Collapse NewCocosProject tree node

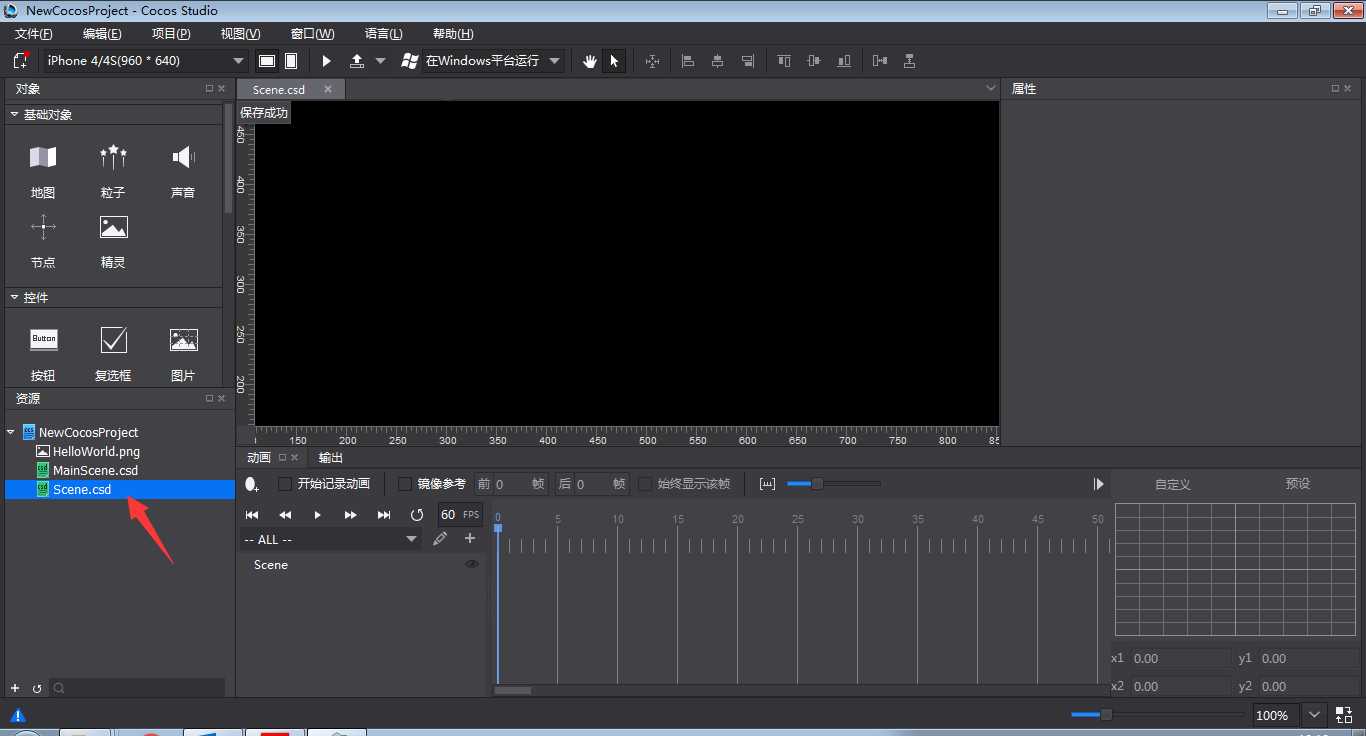[x=11, y=433]
